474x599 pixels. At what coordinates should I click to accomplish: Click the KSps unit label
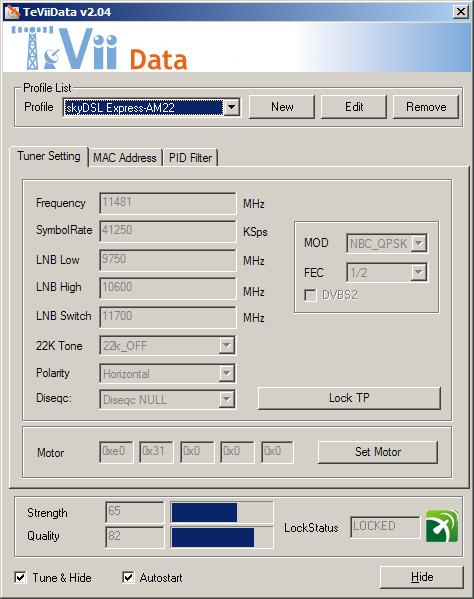[x=255, y=232]
